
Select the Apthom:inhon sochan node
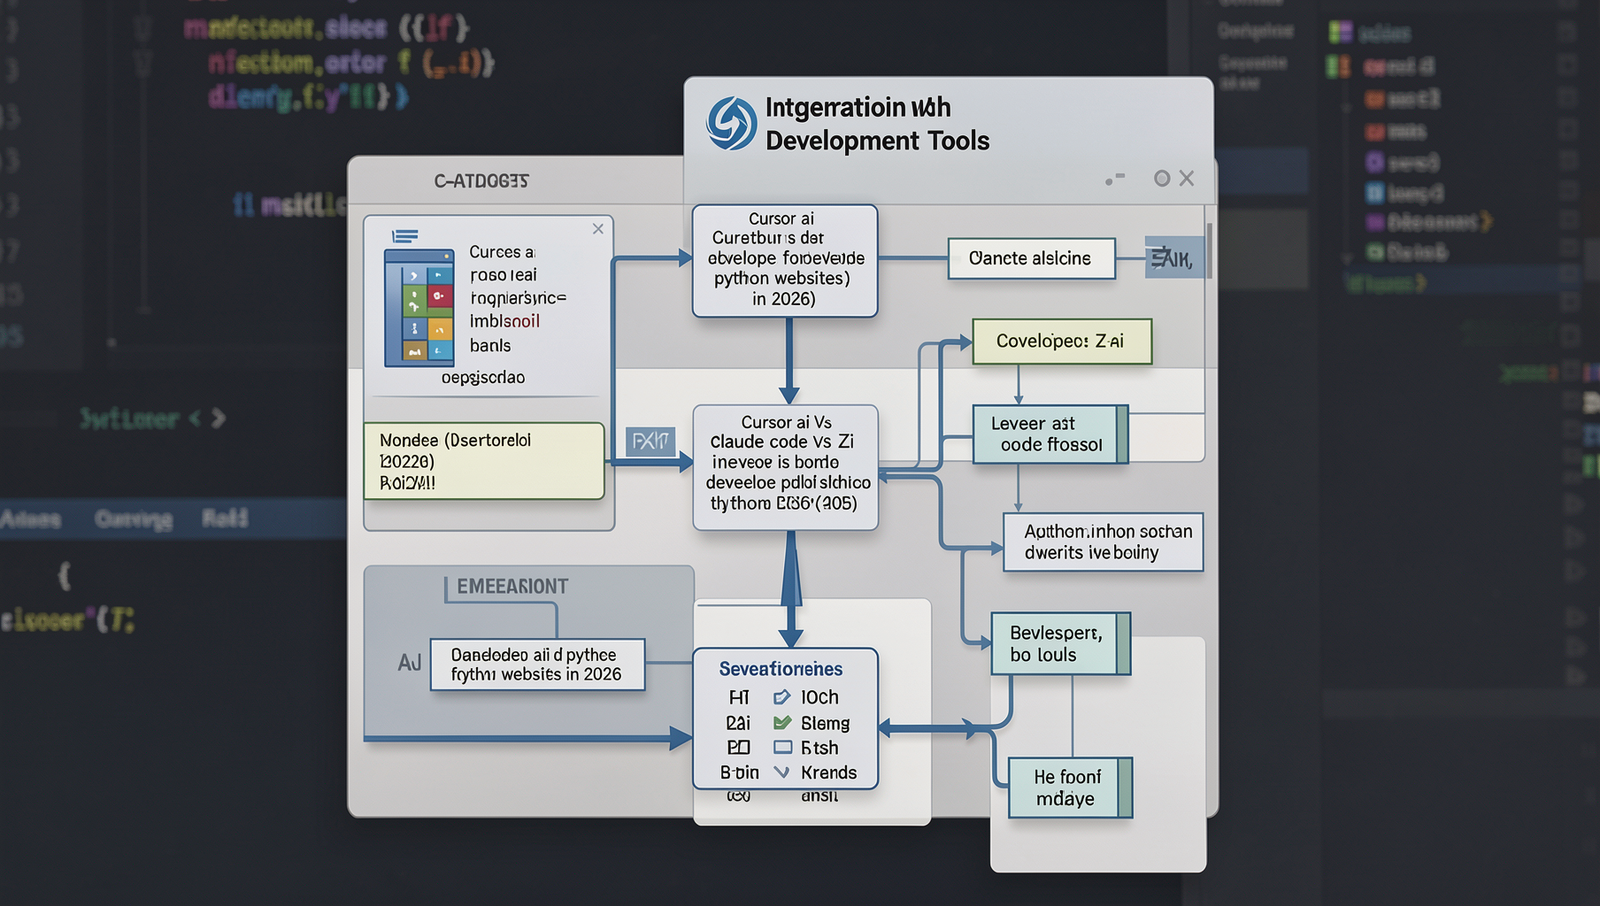[1103, 542]
